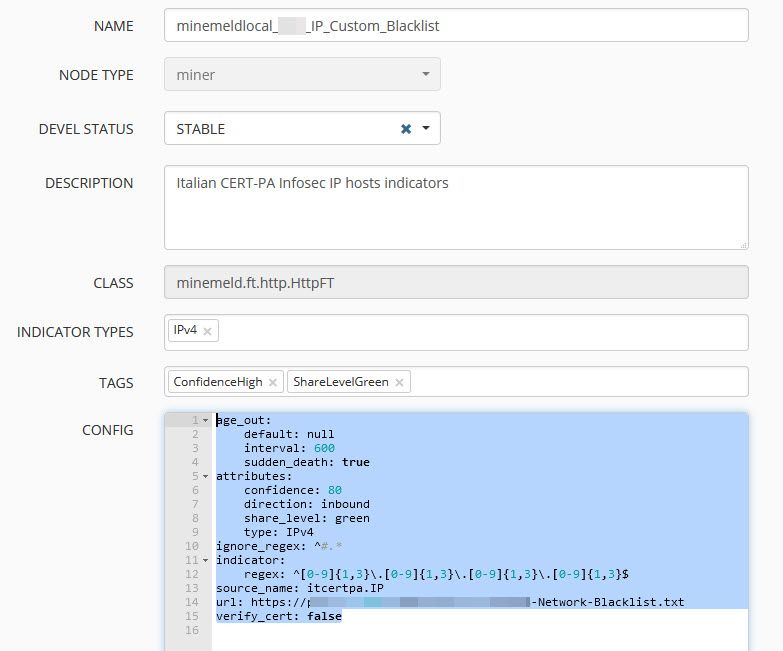Click the CLASS field with minemeld.ft.http.HttpFT
This screenshot has width=783, height=651.
(x=456, y=283)
